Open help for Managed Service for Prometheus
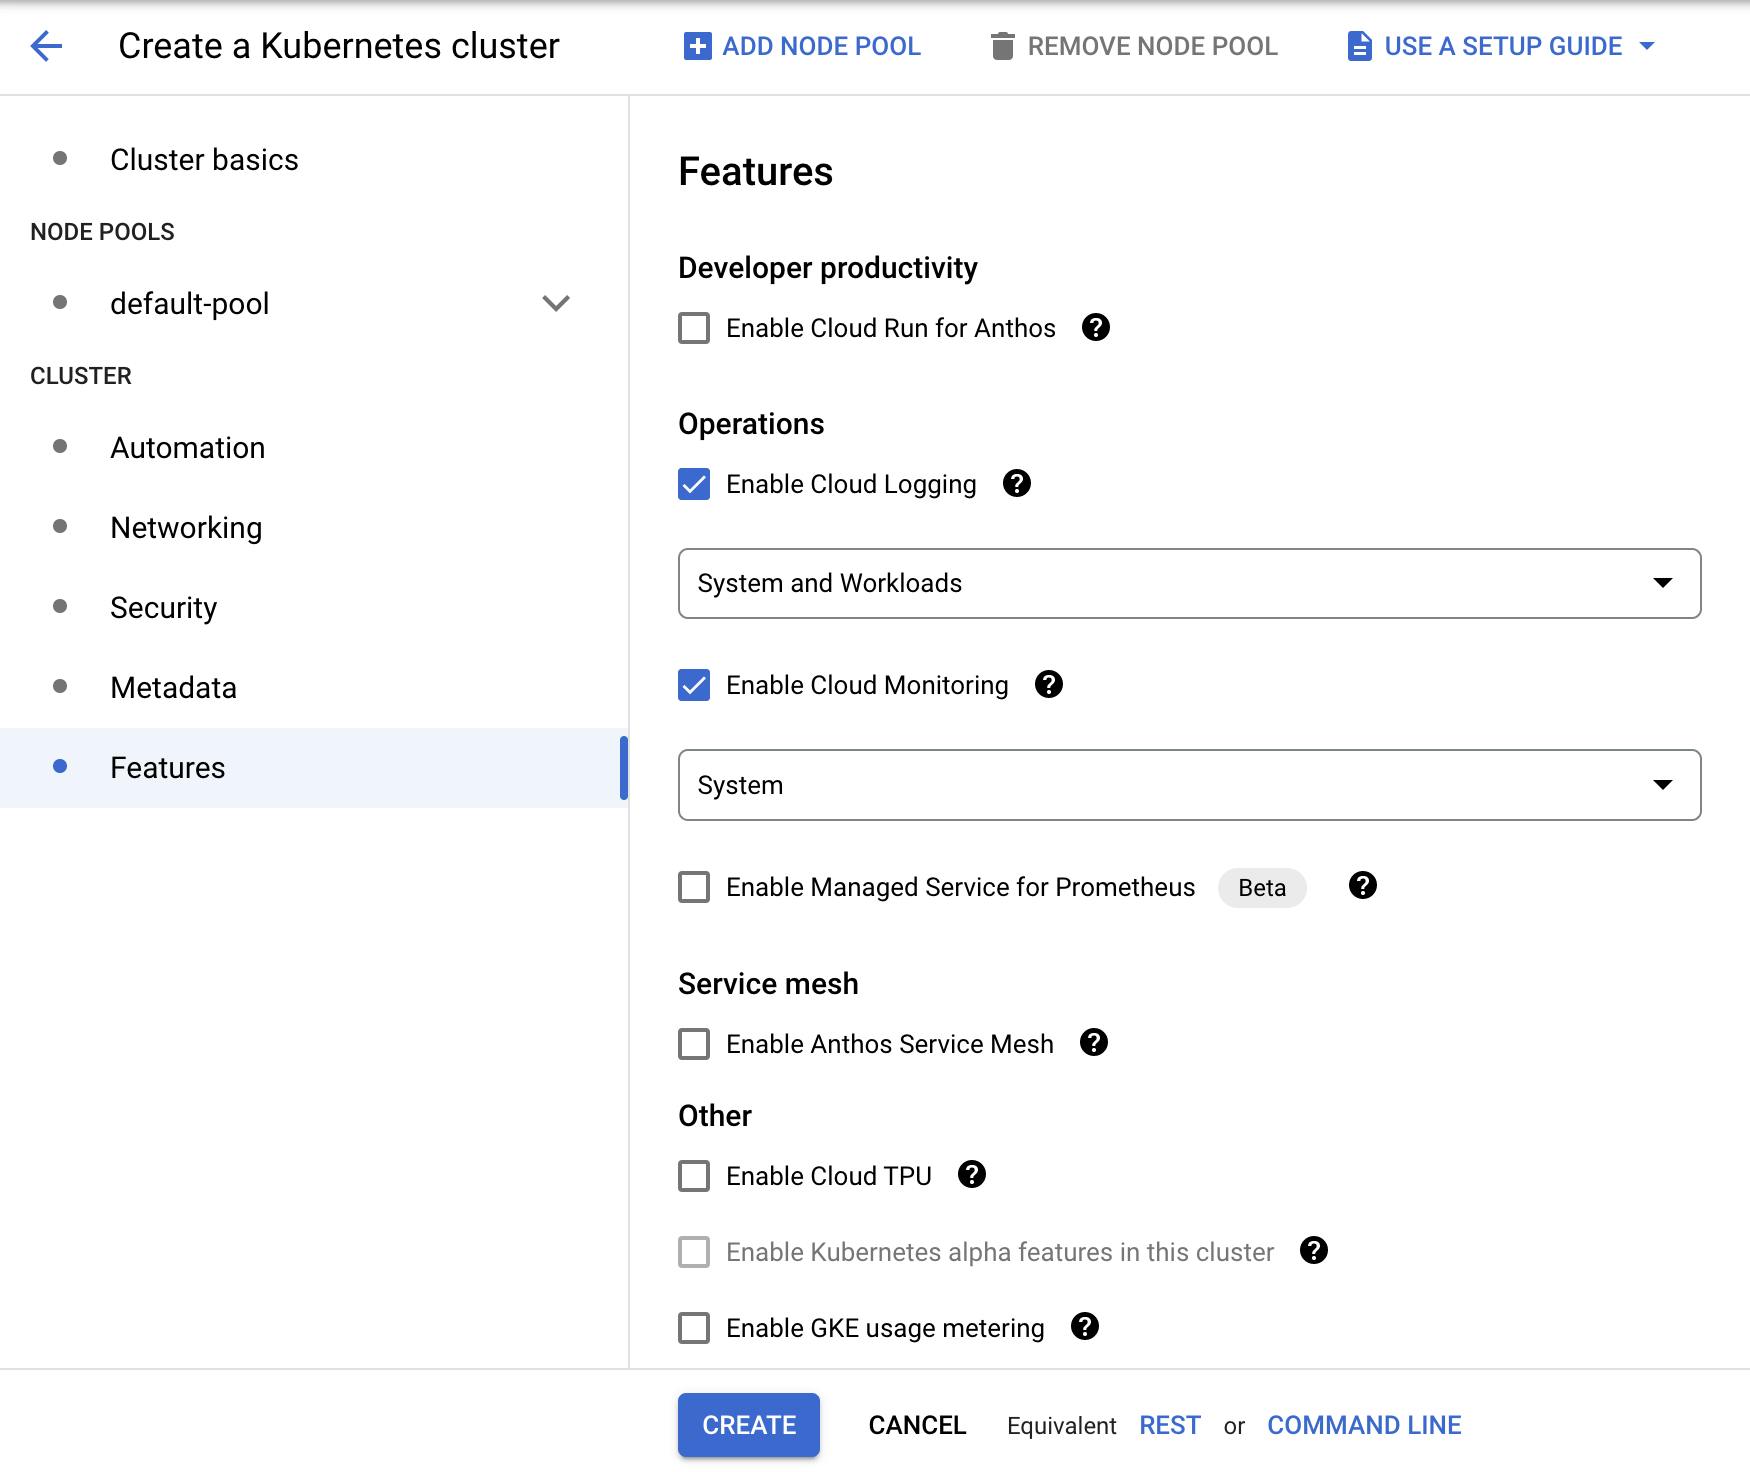1750x1472 pixels. pyautogui.click(x=1363, y=886)
